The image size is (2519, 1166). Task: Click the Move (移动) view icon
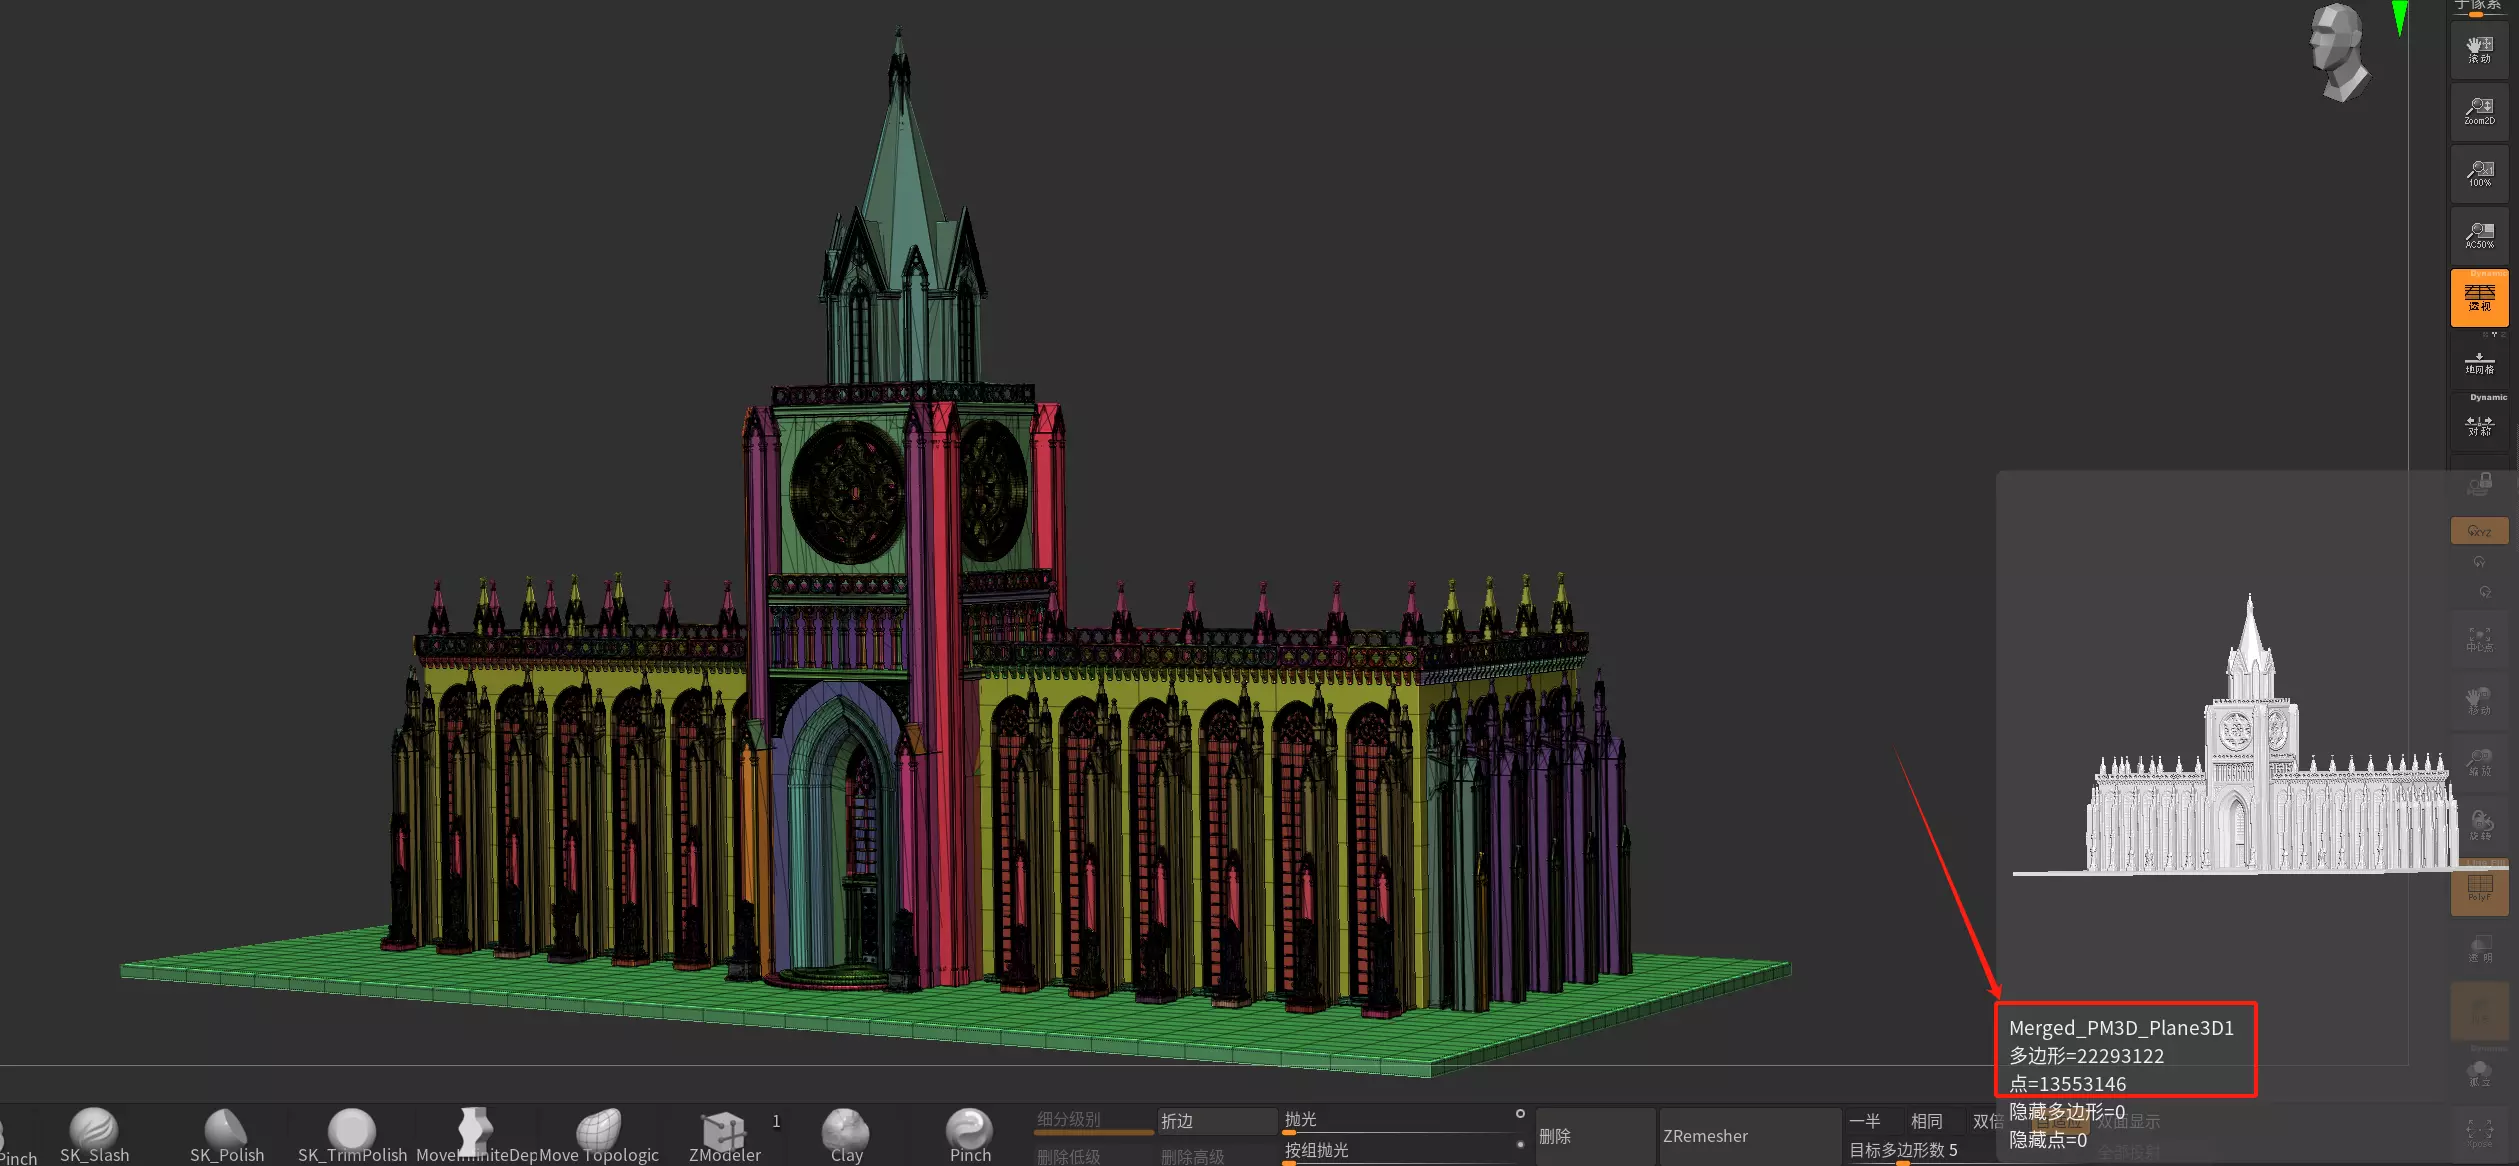2479,701
